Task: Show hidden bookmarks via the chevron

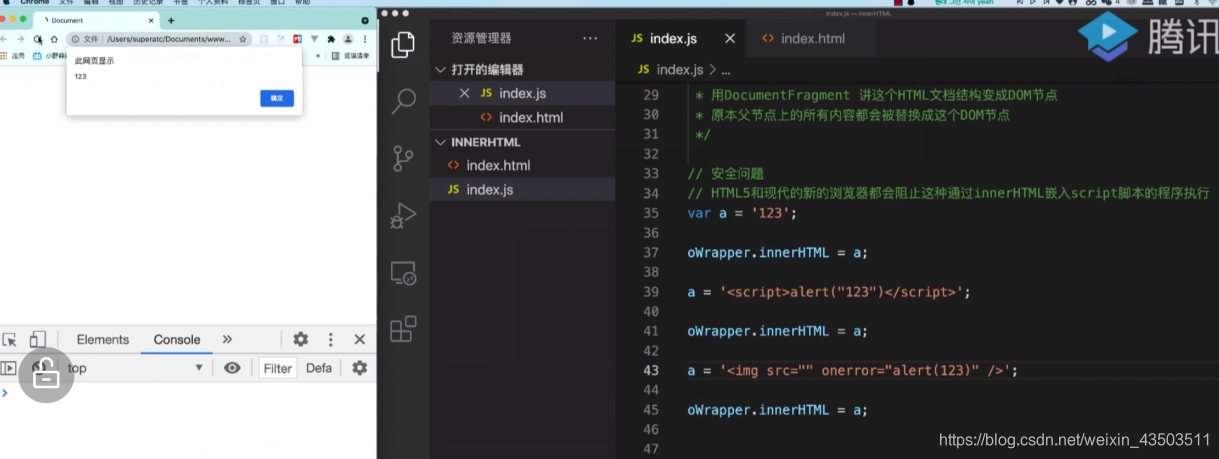Action: click(x=318, y=56)
